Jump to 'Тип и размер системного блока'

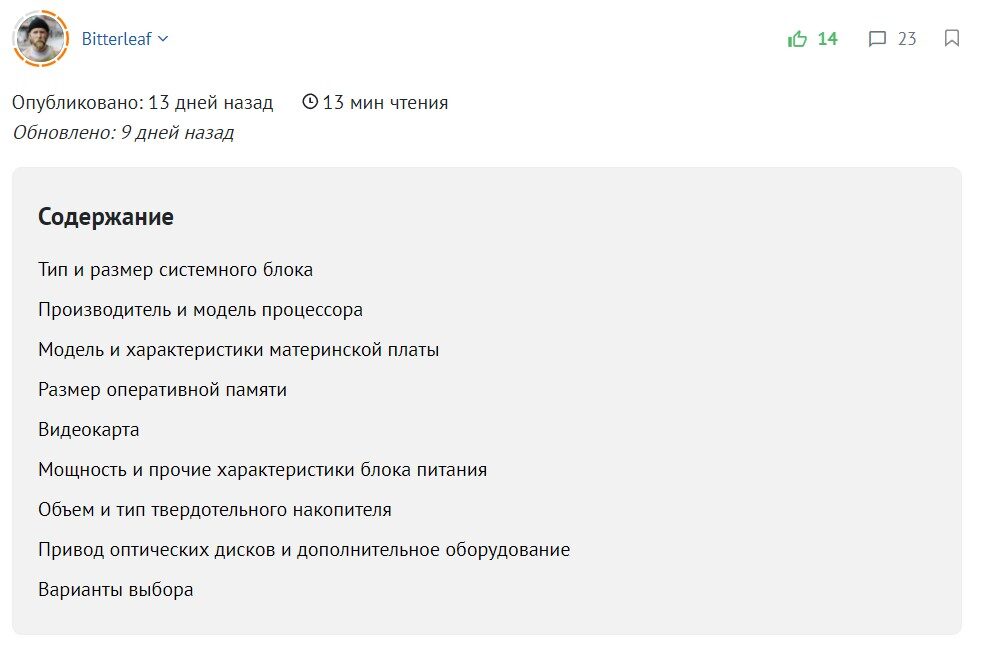pyautogui.click(x=175, y=270)
